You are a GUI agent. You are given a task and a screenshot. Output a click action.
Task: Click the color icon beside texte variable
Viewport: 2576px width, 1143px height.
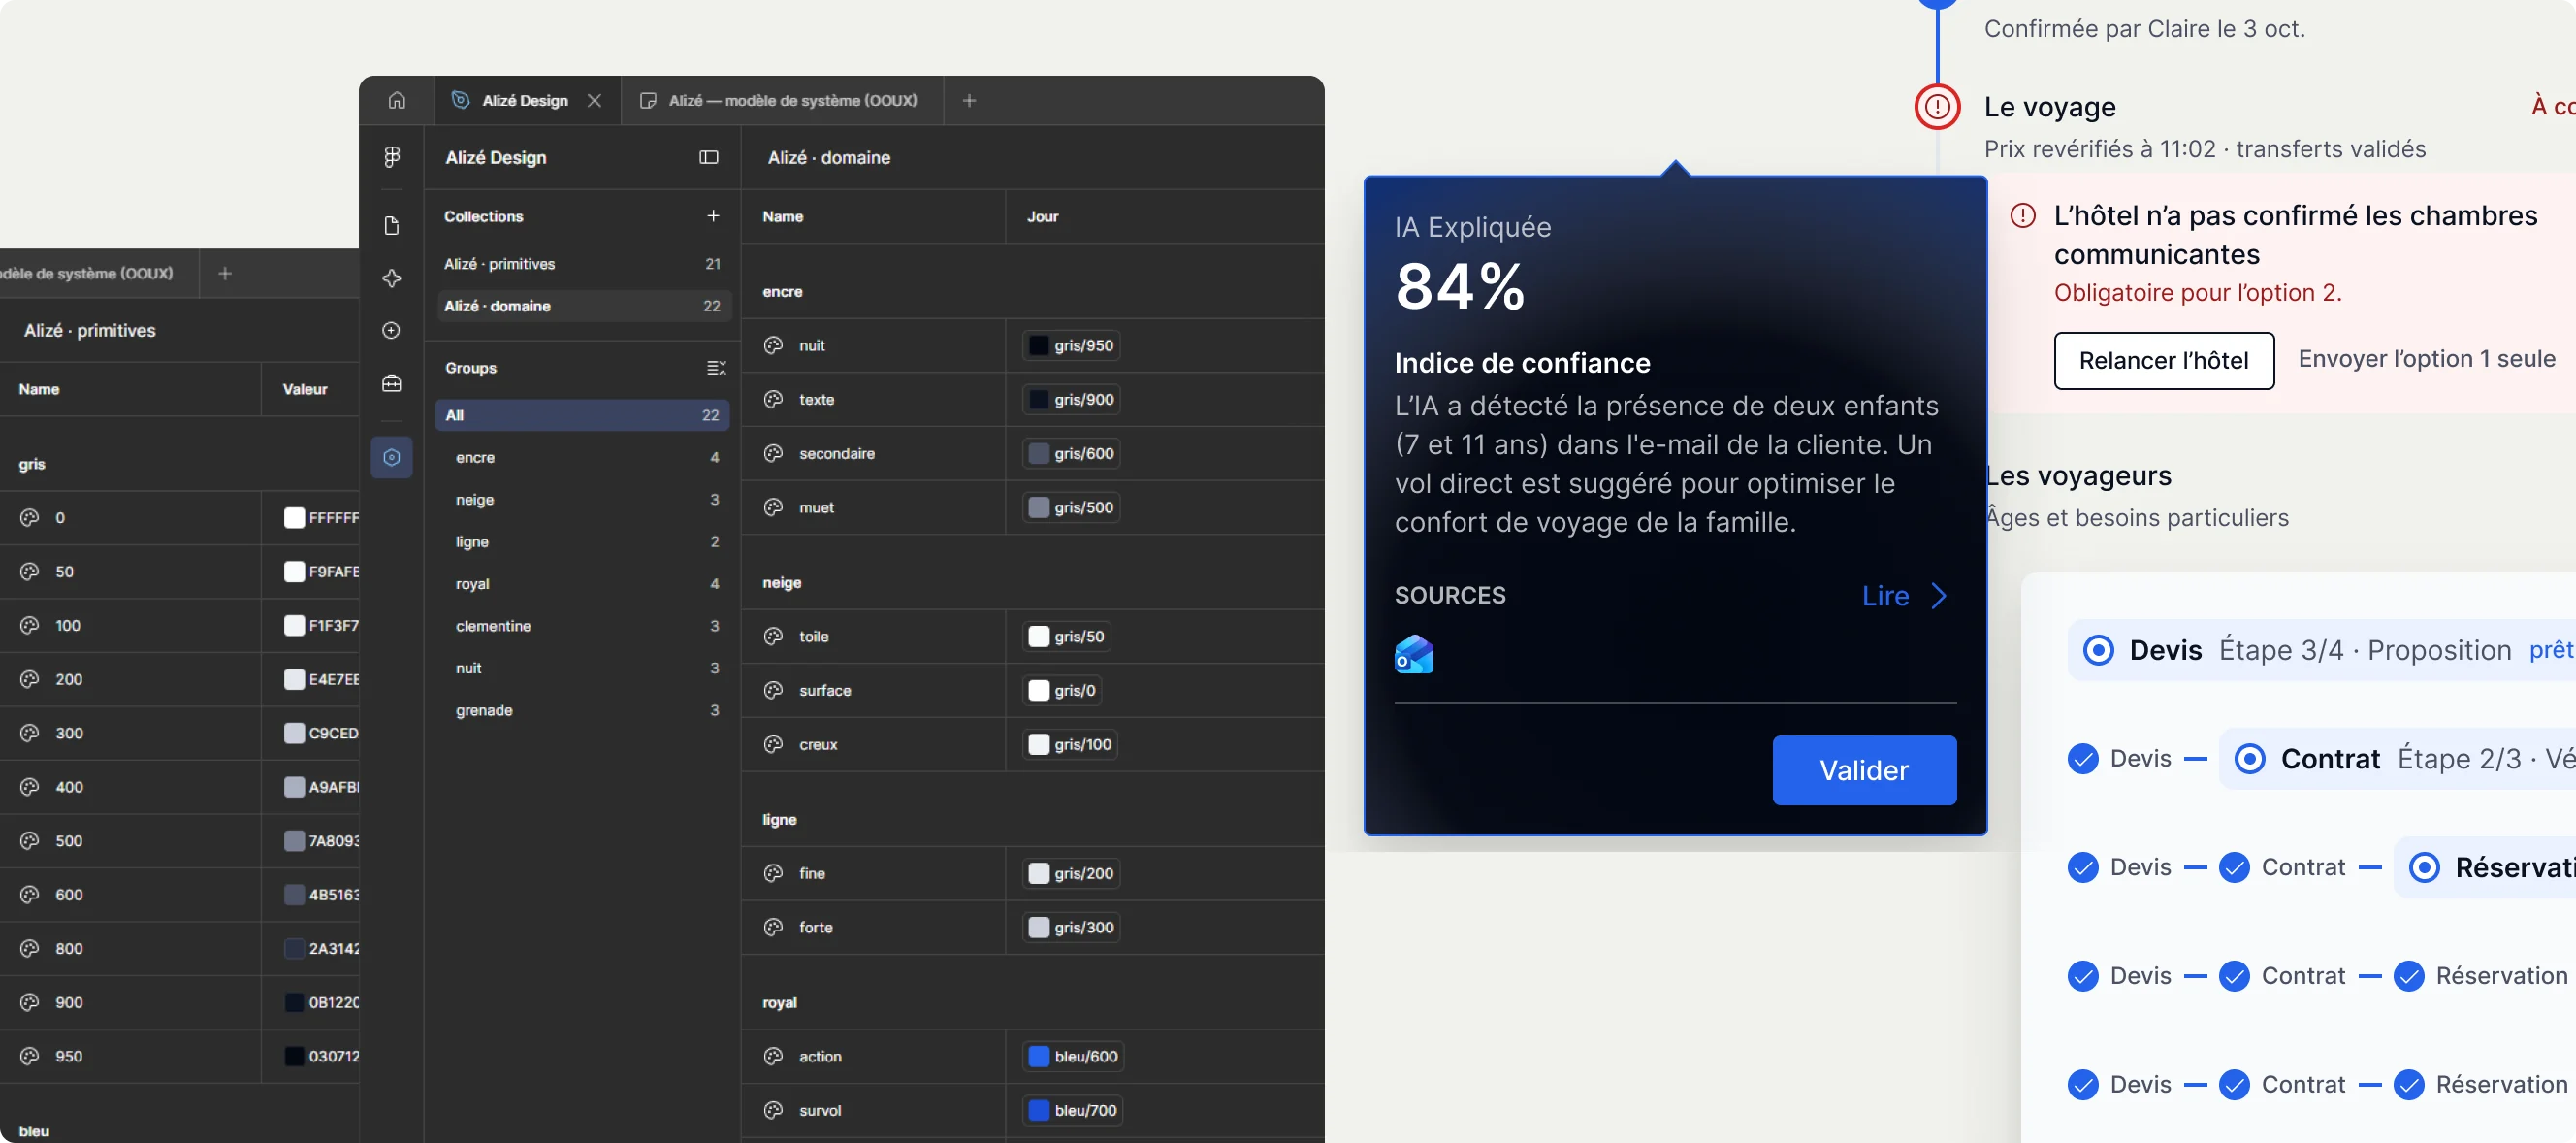pyautogui.click(x=773, y=399)
